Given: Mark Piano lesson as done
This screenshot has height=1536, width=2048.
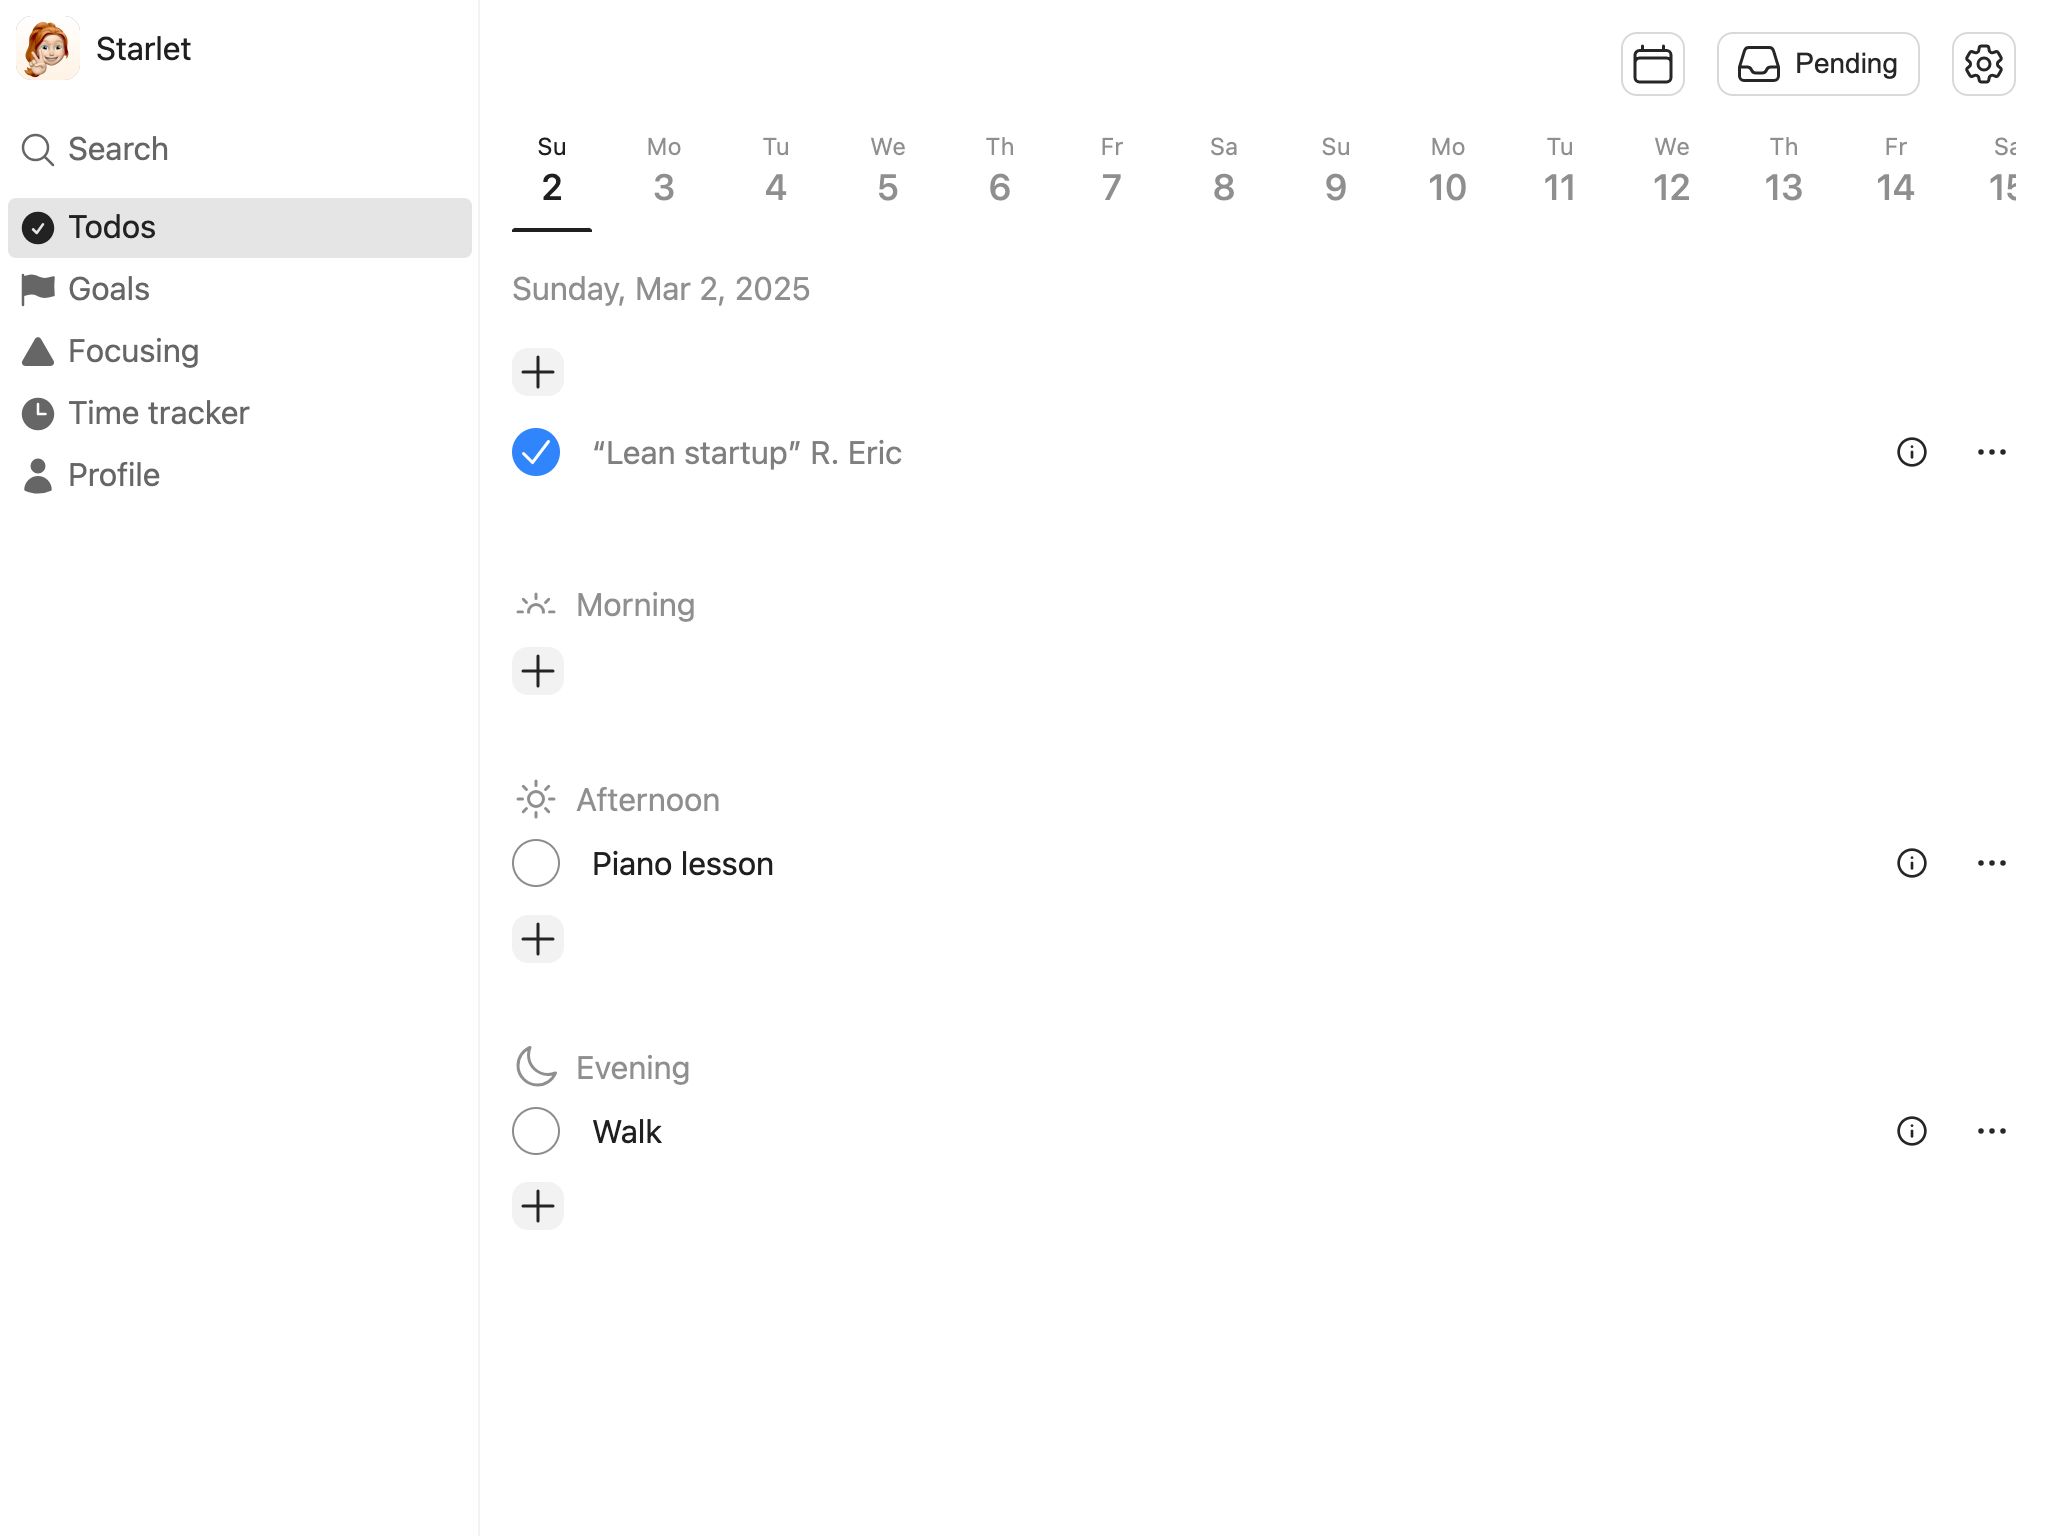Looking at the screenshot, I should (x=536, y=863).
